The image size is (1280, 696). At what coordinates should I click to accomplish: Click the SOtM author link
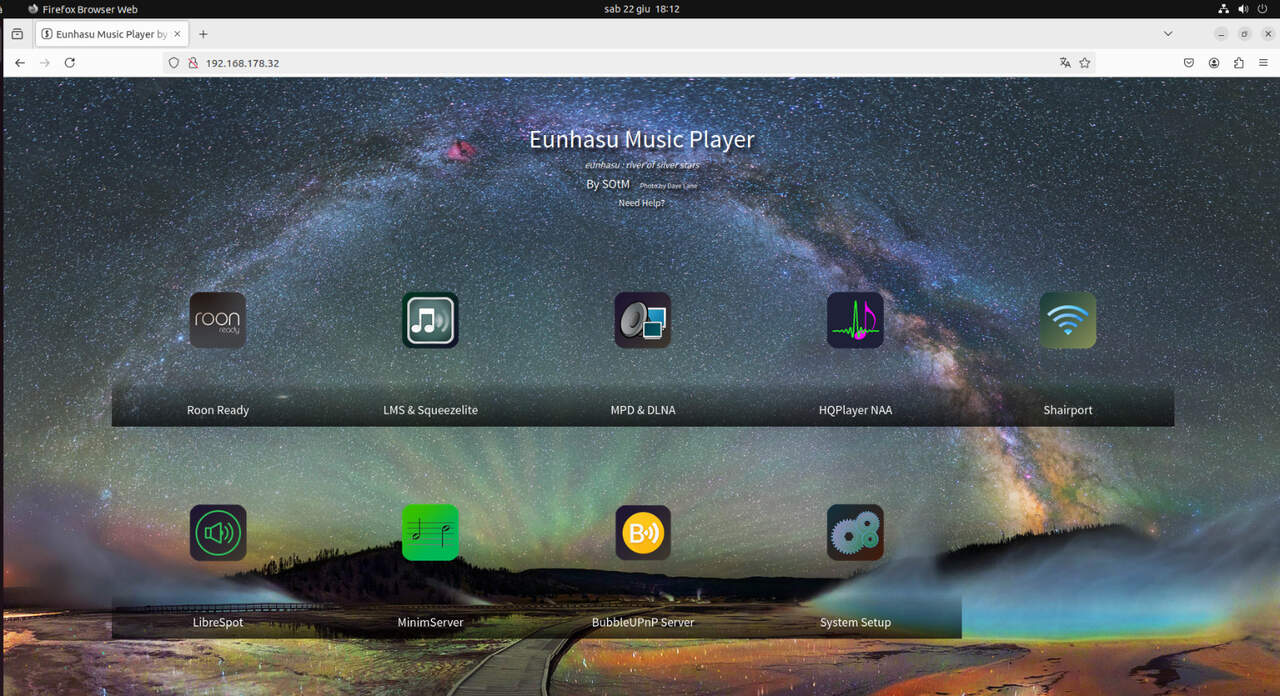click(x=616, y=184)
